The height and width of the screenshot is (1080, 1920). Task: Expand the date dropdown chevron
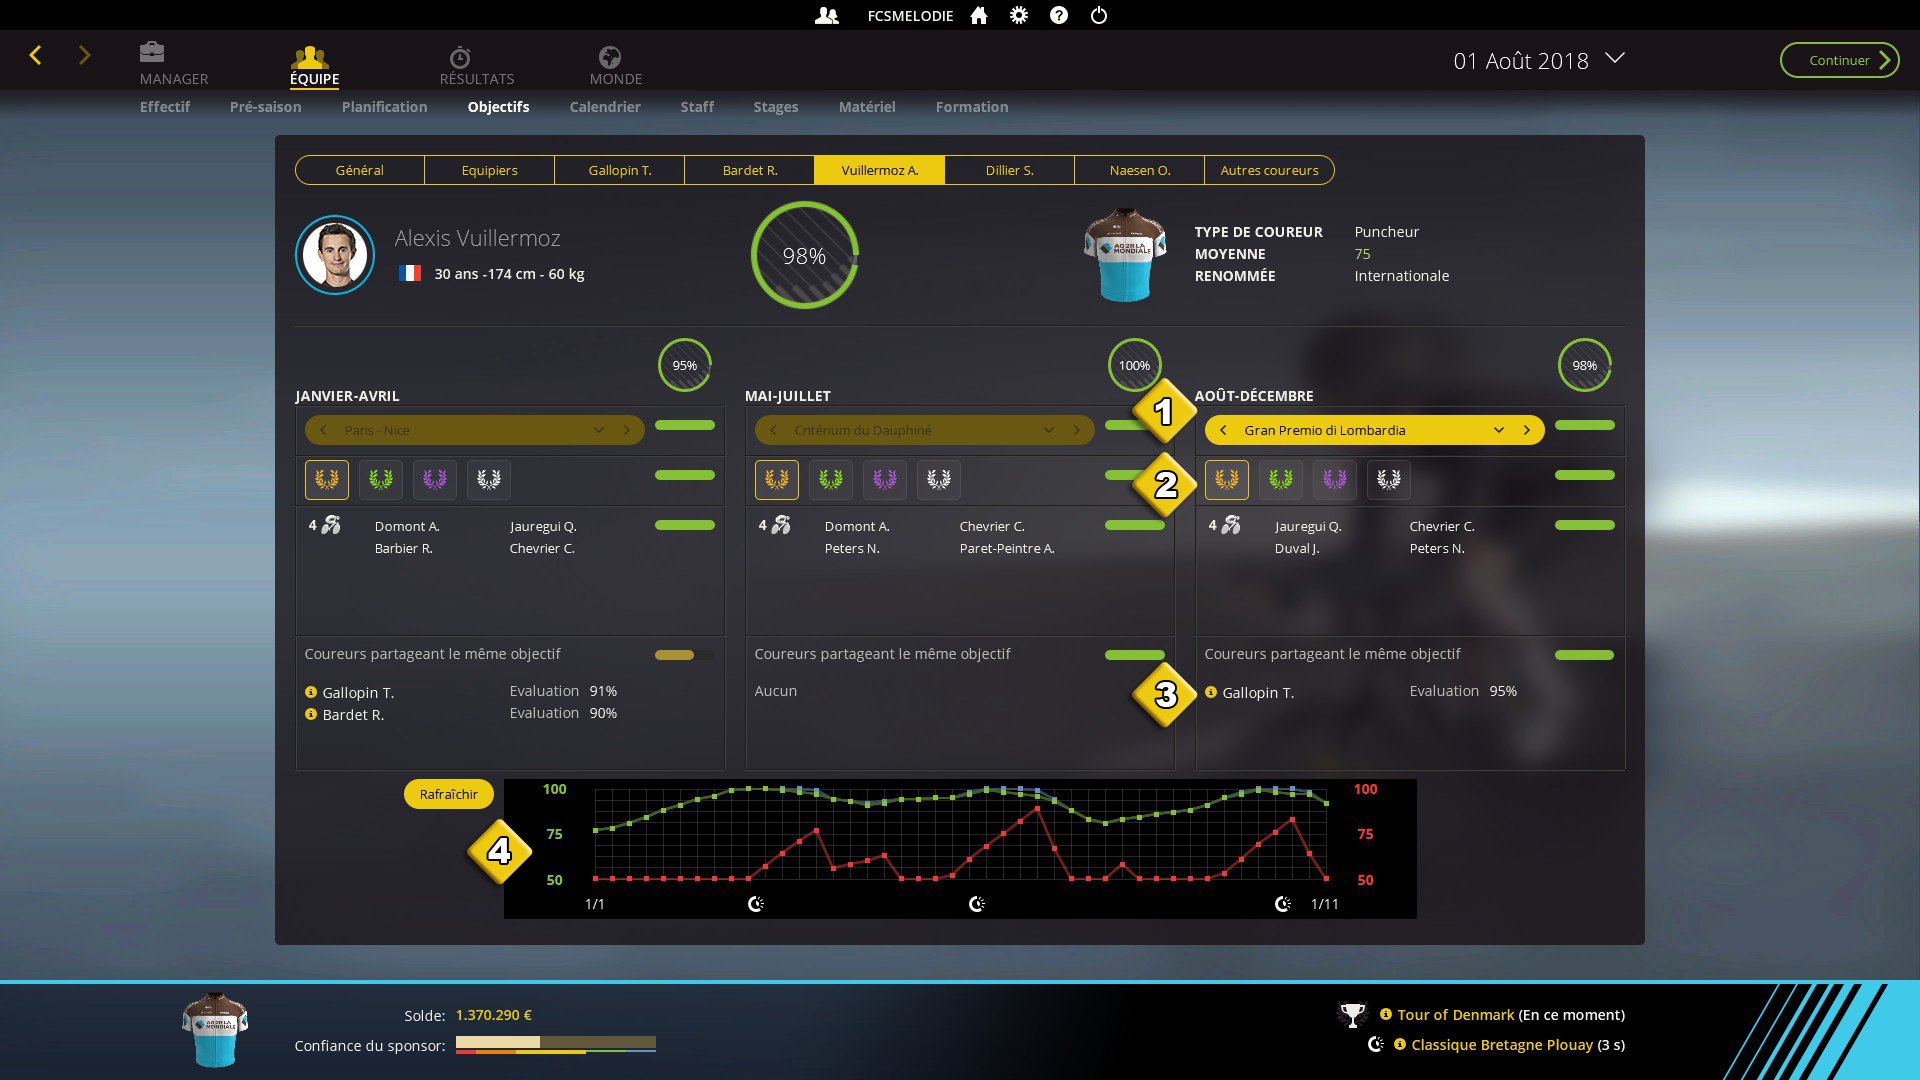point(1615,58)
